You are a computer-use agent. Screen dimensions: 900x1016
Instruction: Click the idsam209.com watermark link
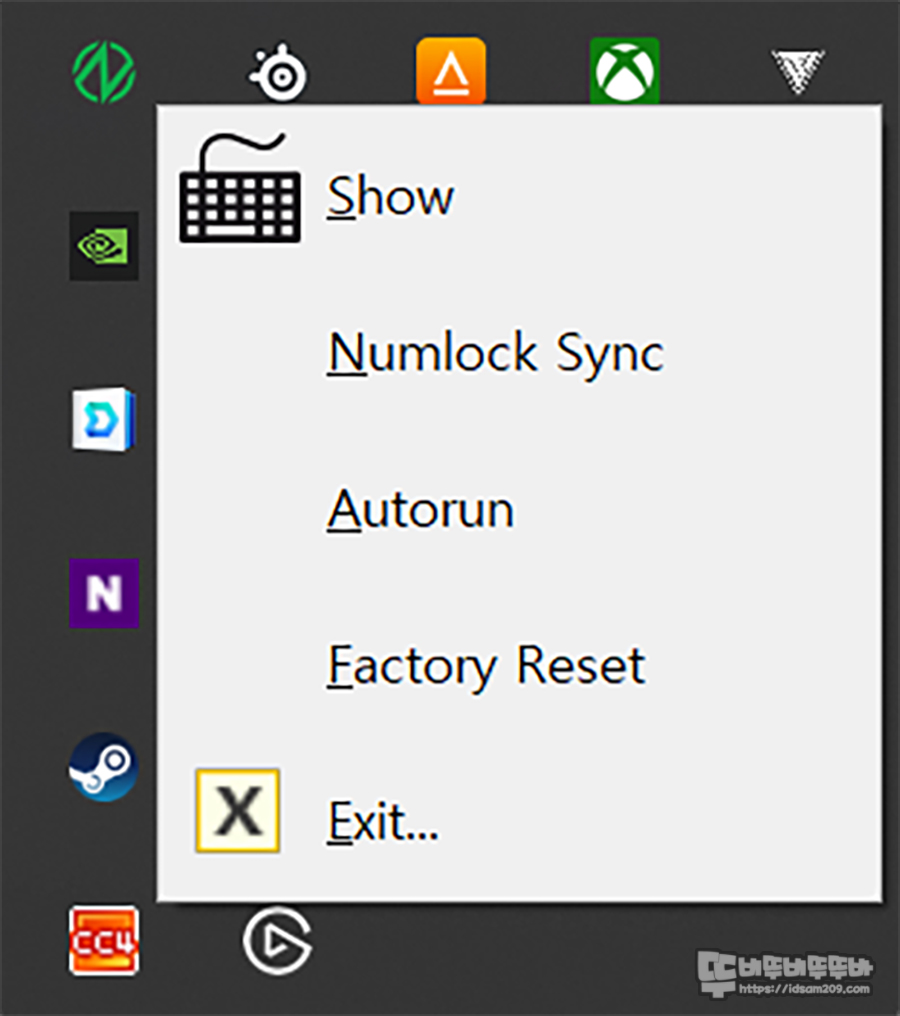803,989
